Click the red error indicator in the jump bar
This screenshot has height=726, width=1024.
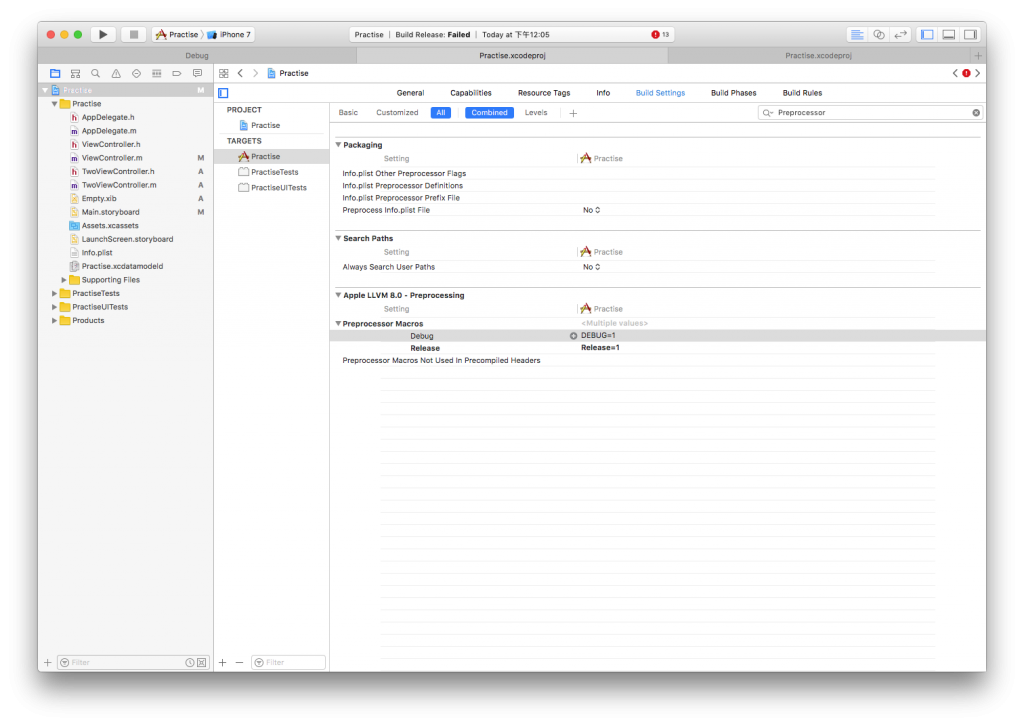coord(967,73)
